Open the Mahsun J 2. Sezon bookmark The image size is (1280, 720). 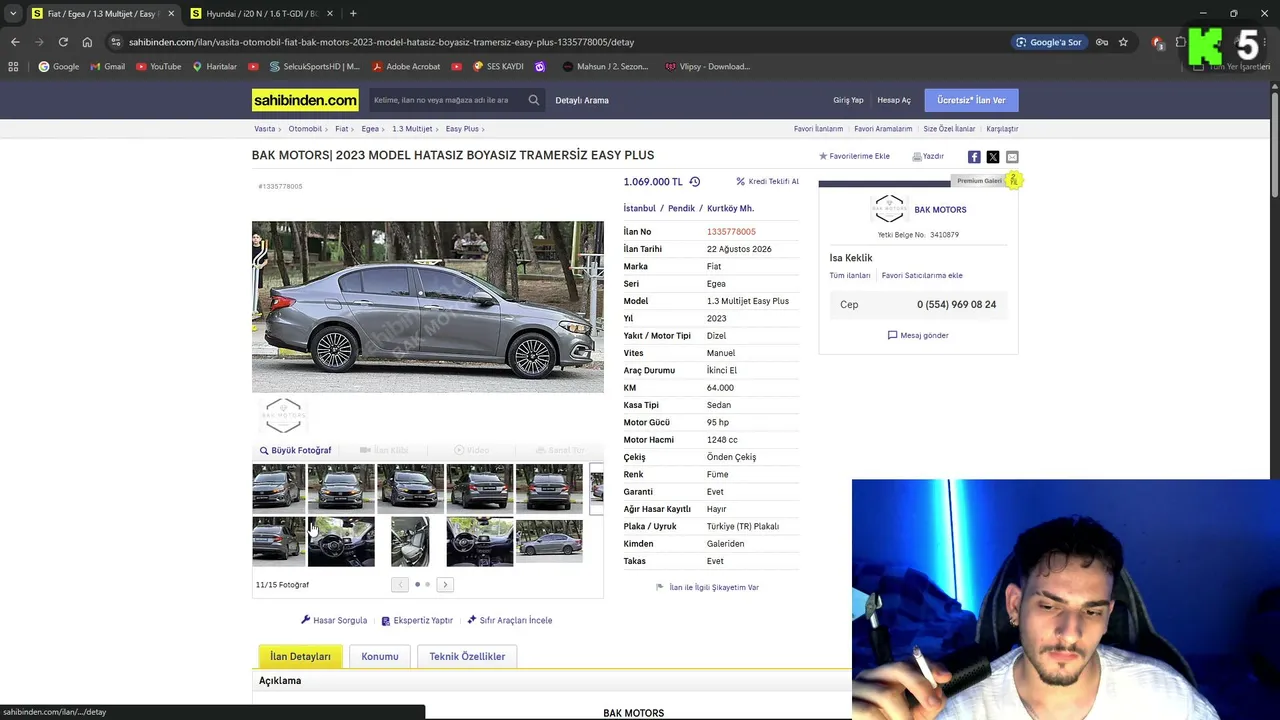(605, 67)
